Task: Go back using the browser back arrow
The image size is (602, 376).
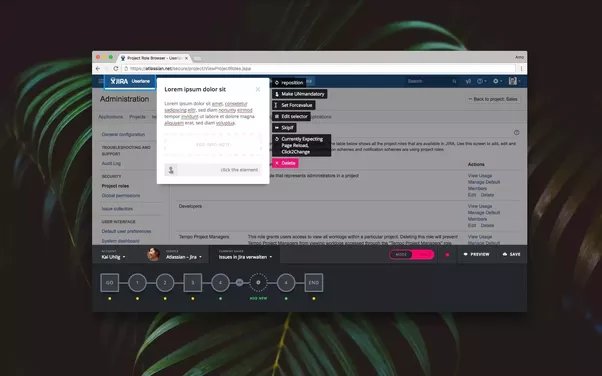Action: click(98, 68)
